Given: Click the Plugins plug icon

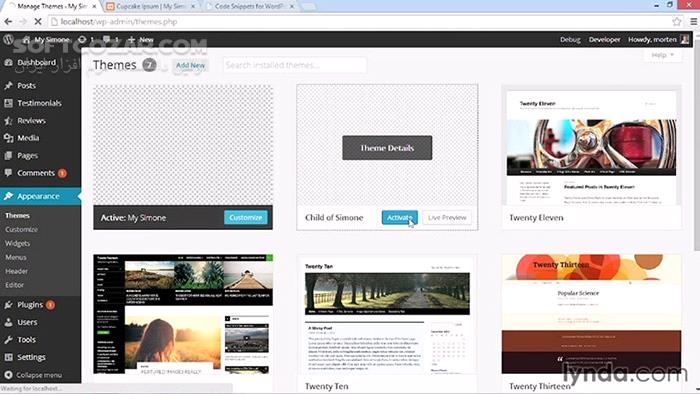Looking at the screenshot, I should (x=8, y=305).
